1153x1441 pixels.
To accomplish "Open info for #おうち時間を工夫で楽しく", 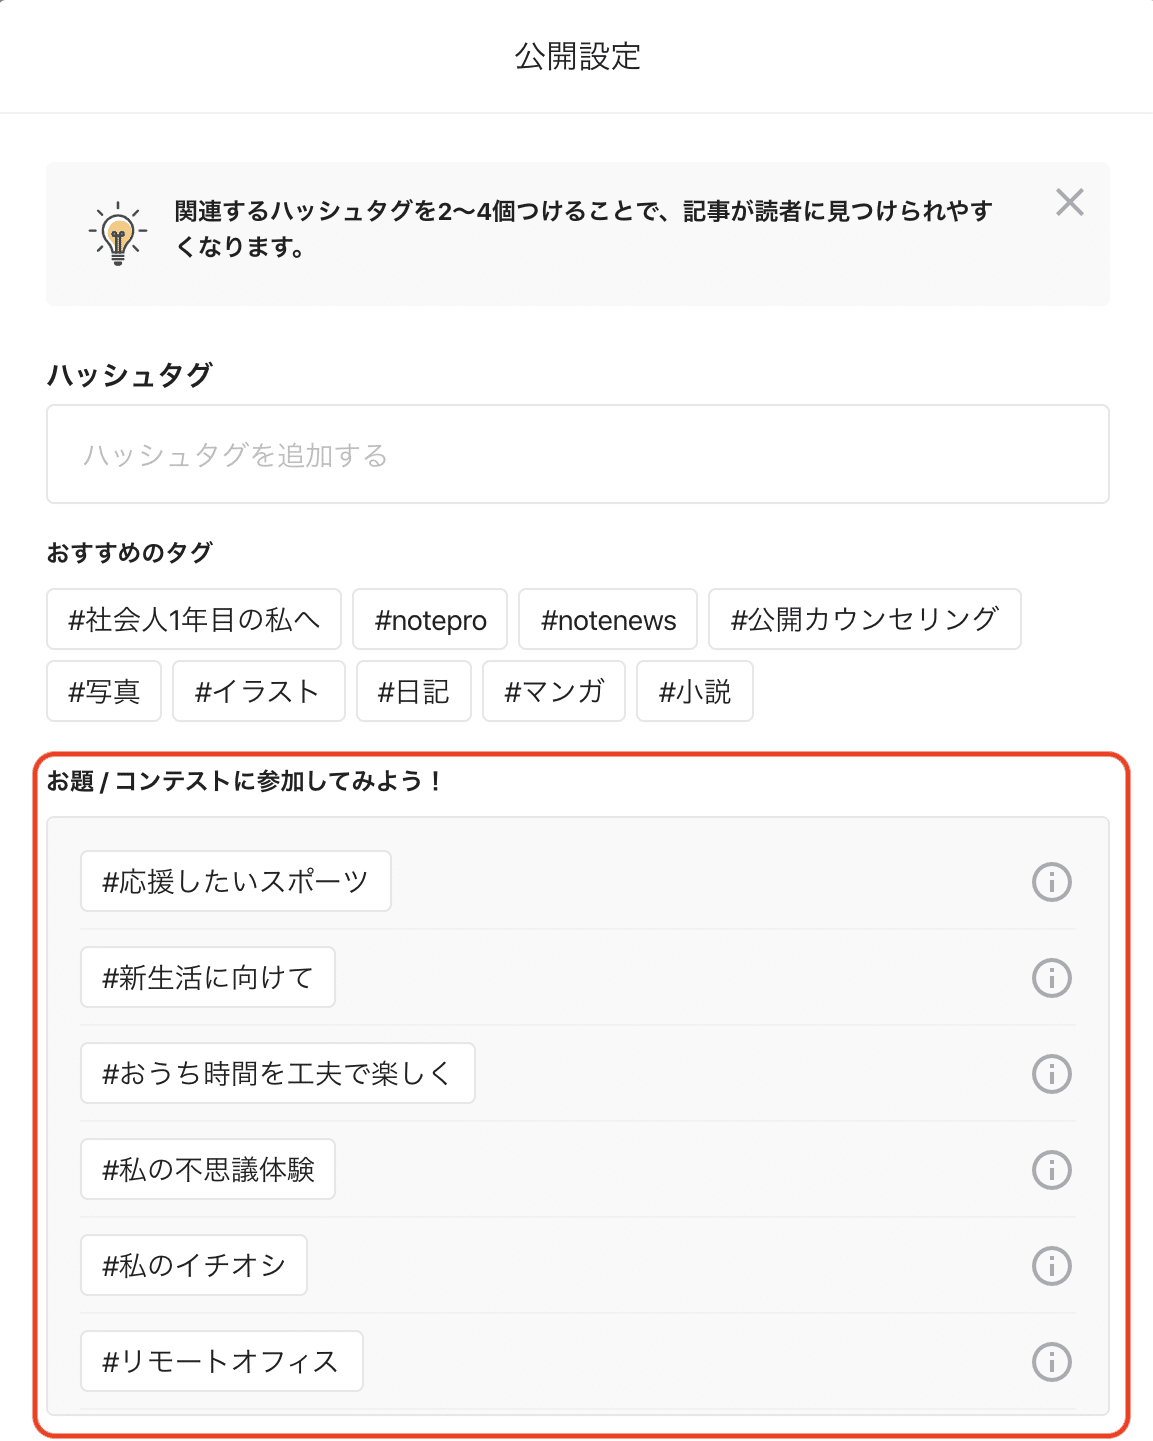I will pos(1051,1073).
